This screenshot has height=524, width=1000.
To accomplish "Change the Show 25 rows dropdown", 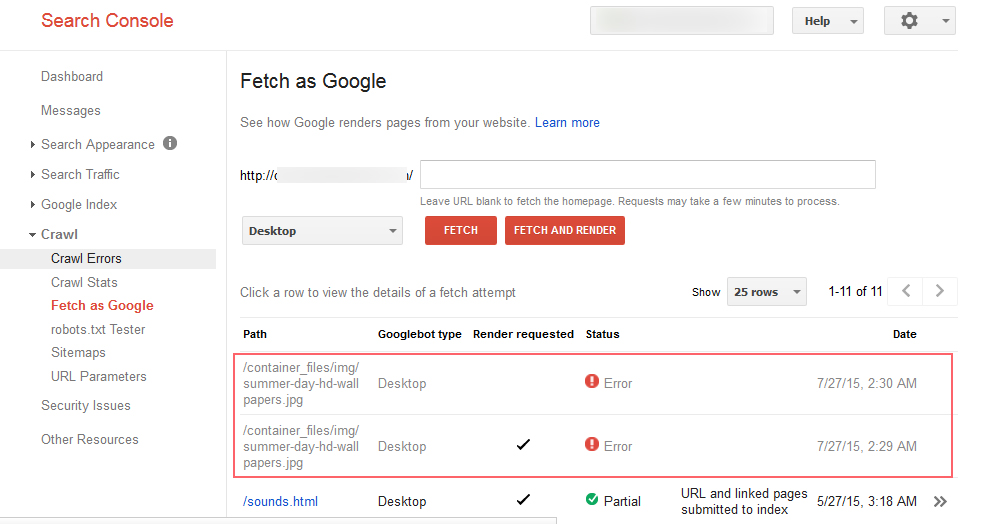I will coord(766,292).
